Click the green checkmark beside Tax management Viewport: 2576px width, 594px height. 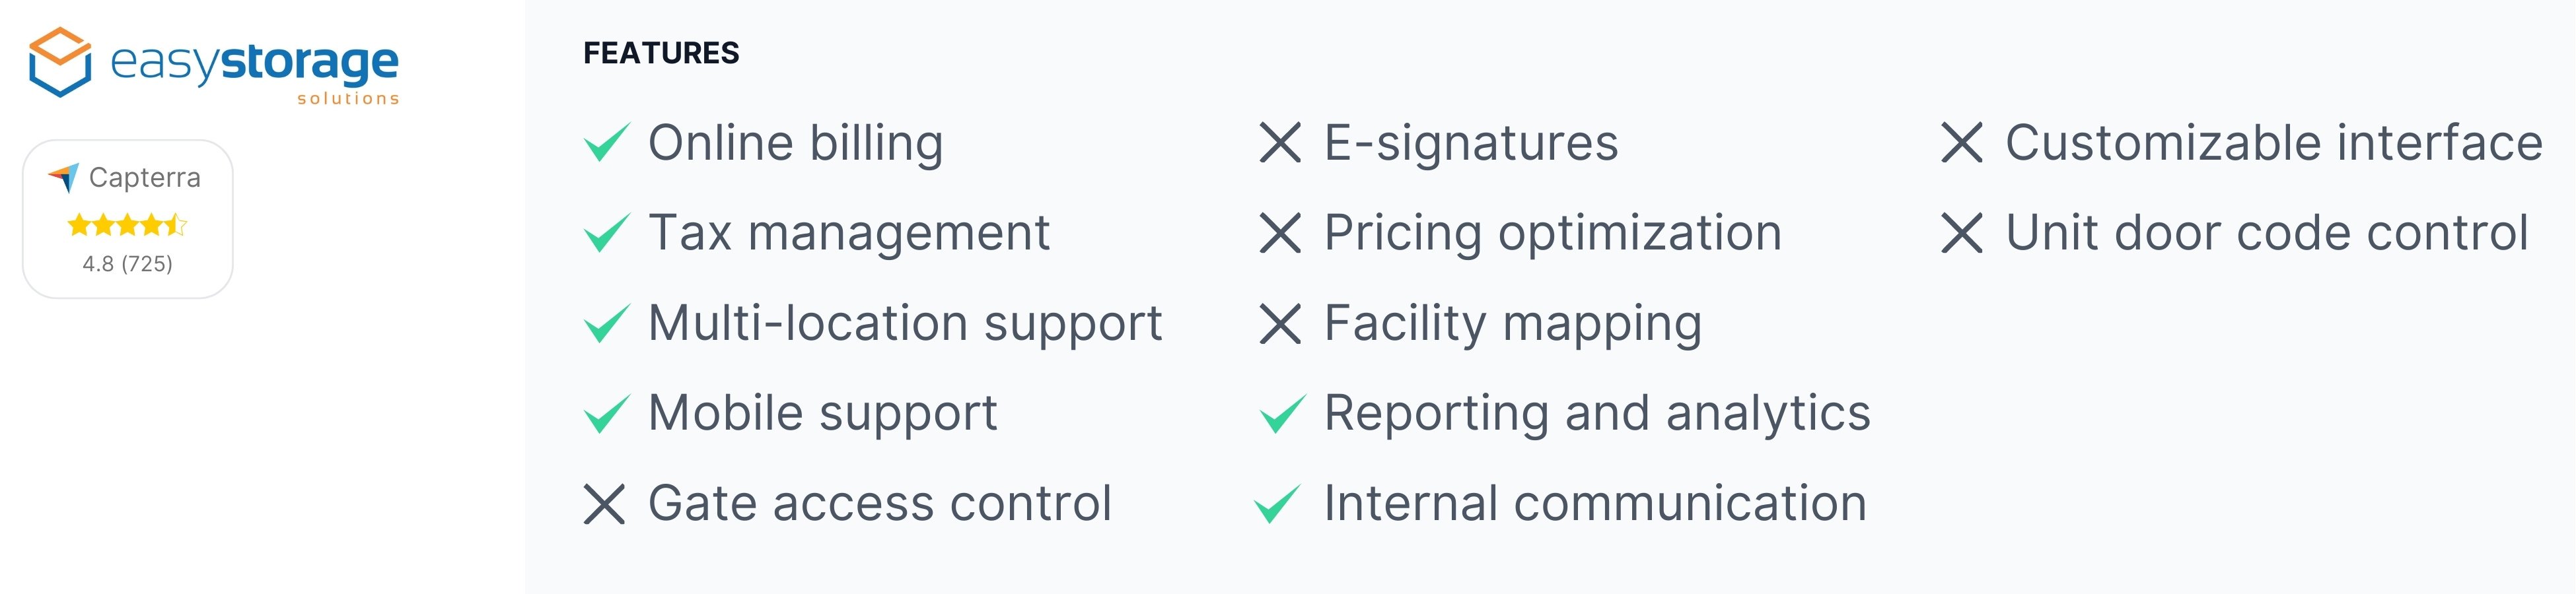coord(607,232)
